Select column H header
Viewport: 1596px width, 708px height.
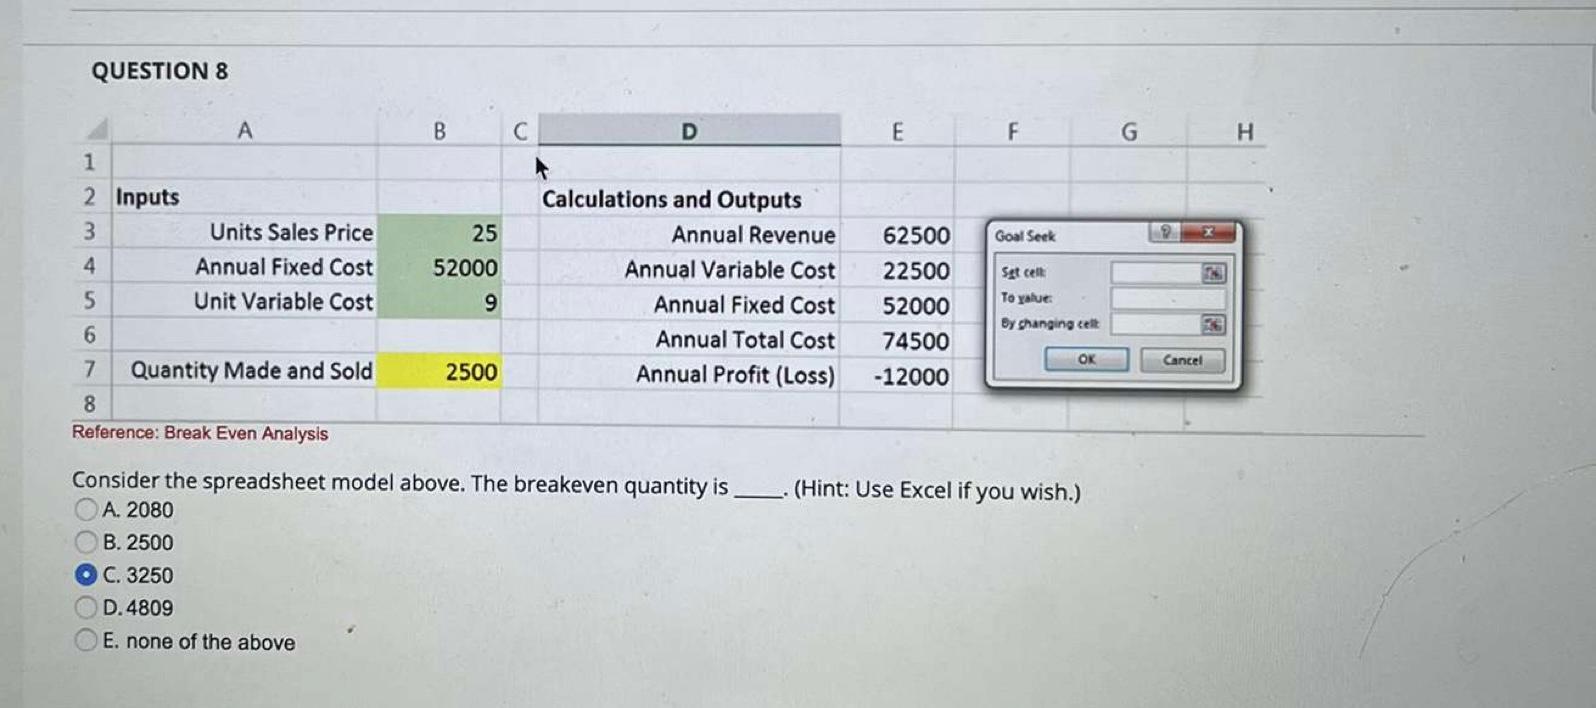click(1244, 131)
